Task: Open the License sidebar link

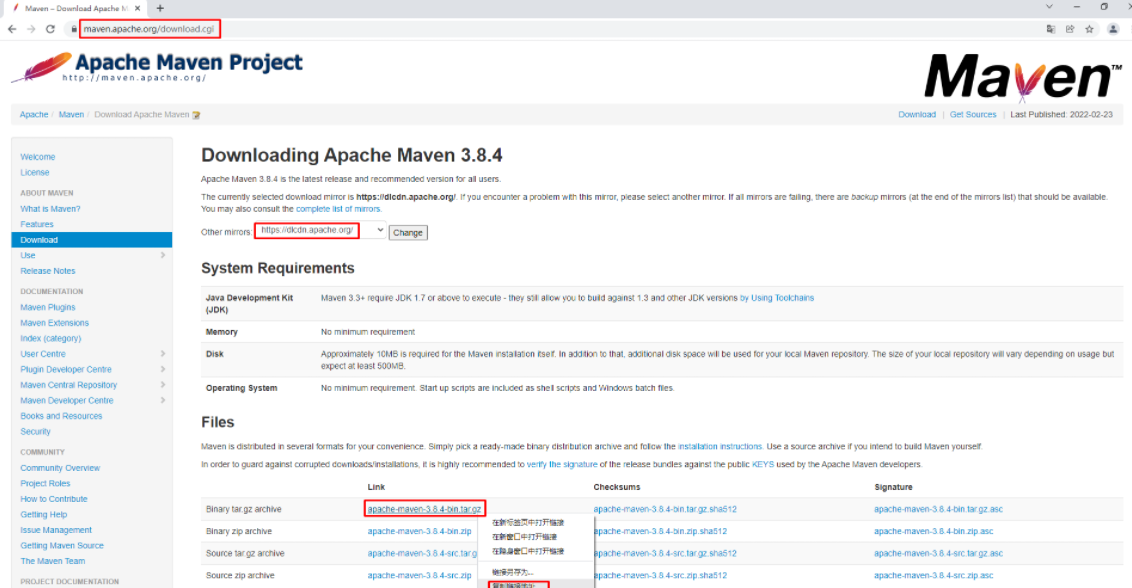Action: pos(35,173)
